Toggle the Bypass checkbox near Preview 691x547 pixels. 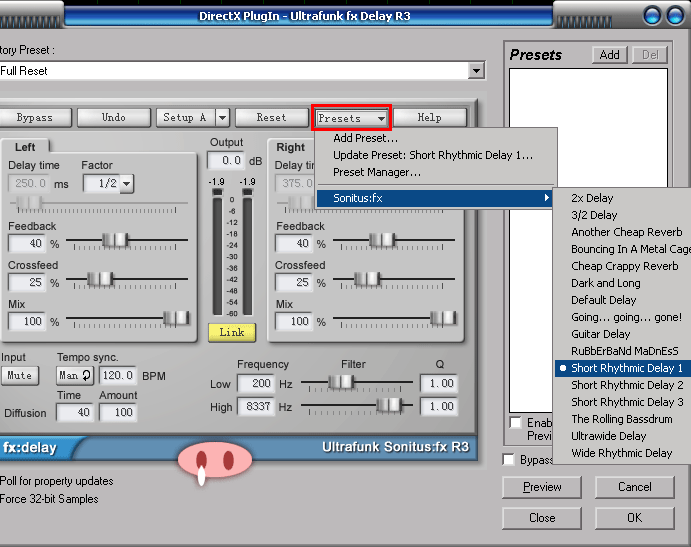point(508,459)
